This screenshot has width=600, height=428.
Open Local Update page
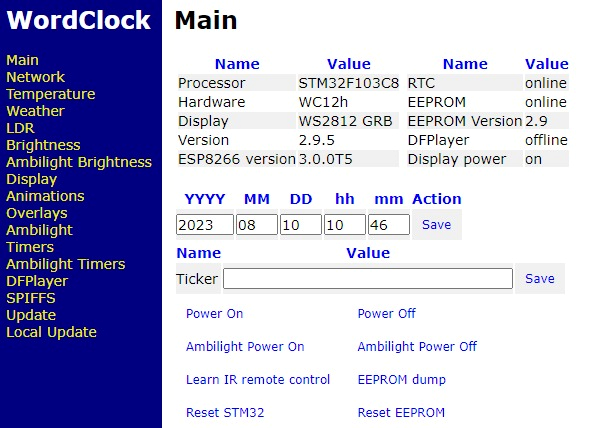[51, 332]
